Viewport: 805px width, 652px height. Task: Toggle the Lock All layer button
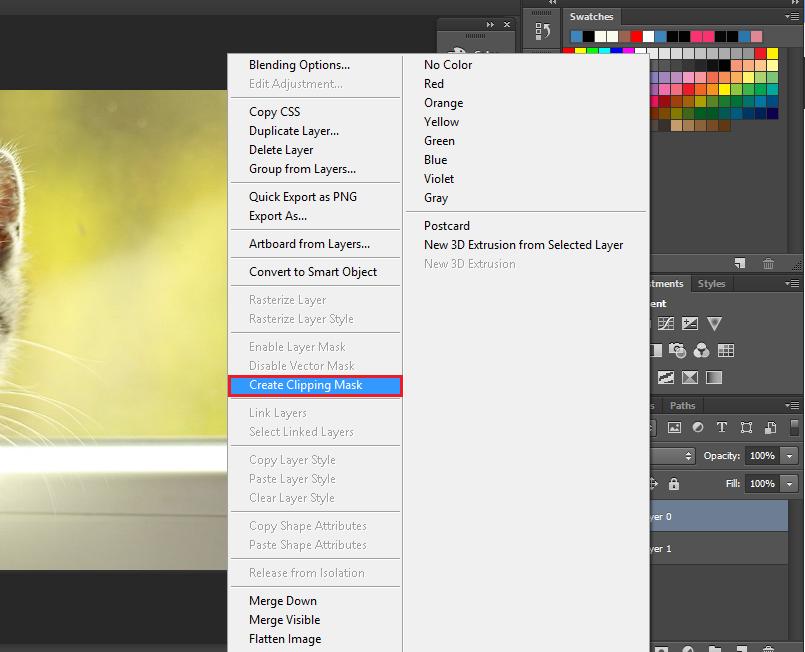point(674,484)
